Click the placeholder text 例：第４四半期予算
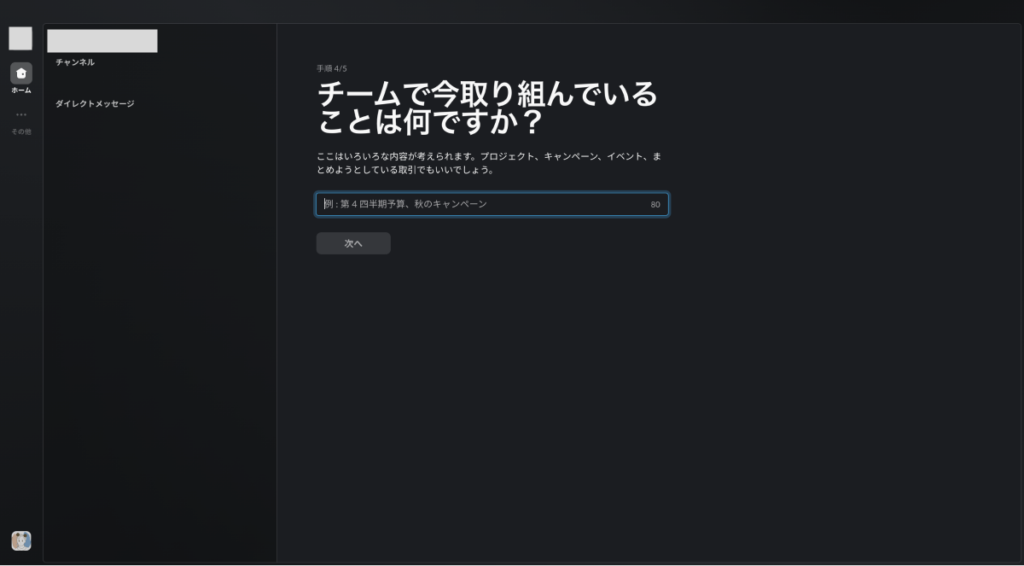Image resolution: width=1024 pixels, height=566 pixels. [405, 204]
